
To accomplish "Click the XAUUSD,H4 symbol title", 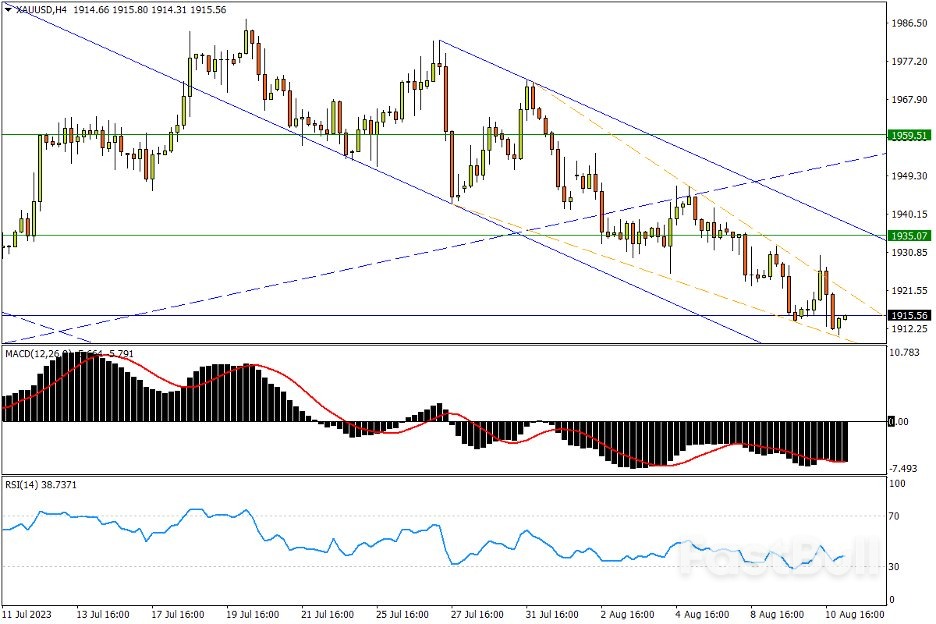I will tap(42, 8).
